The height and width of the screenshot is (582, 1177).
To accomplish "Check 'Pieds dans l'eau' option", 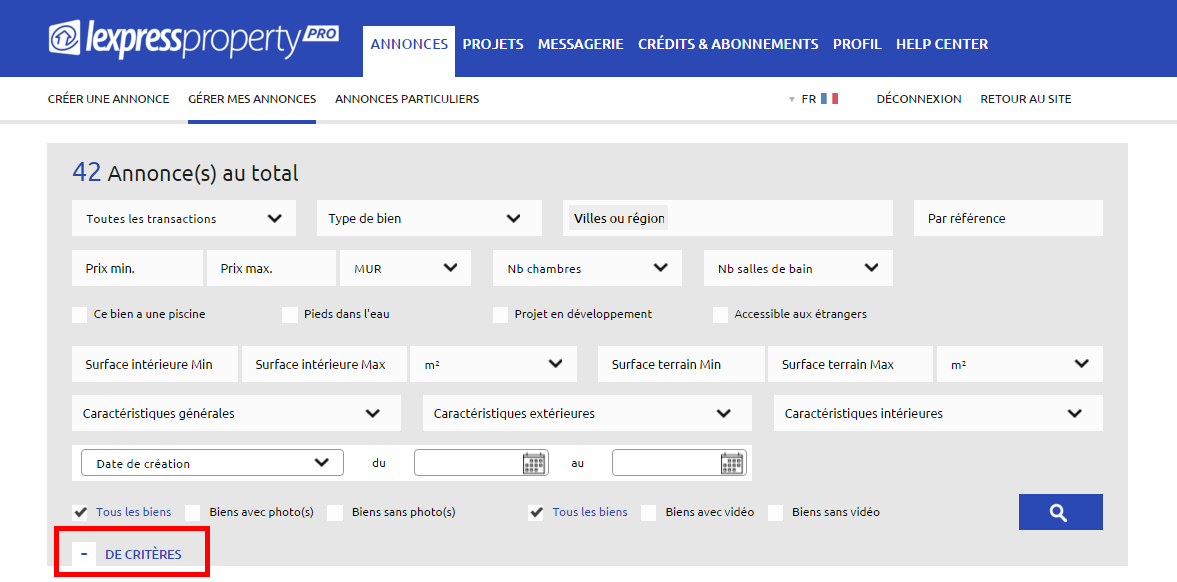I will (290, 315).
